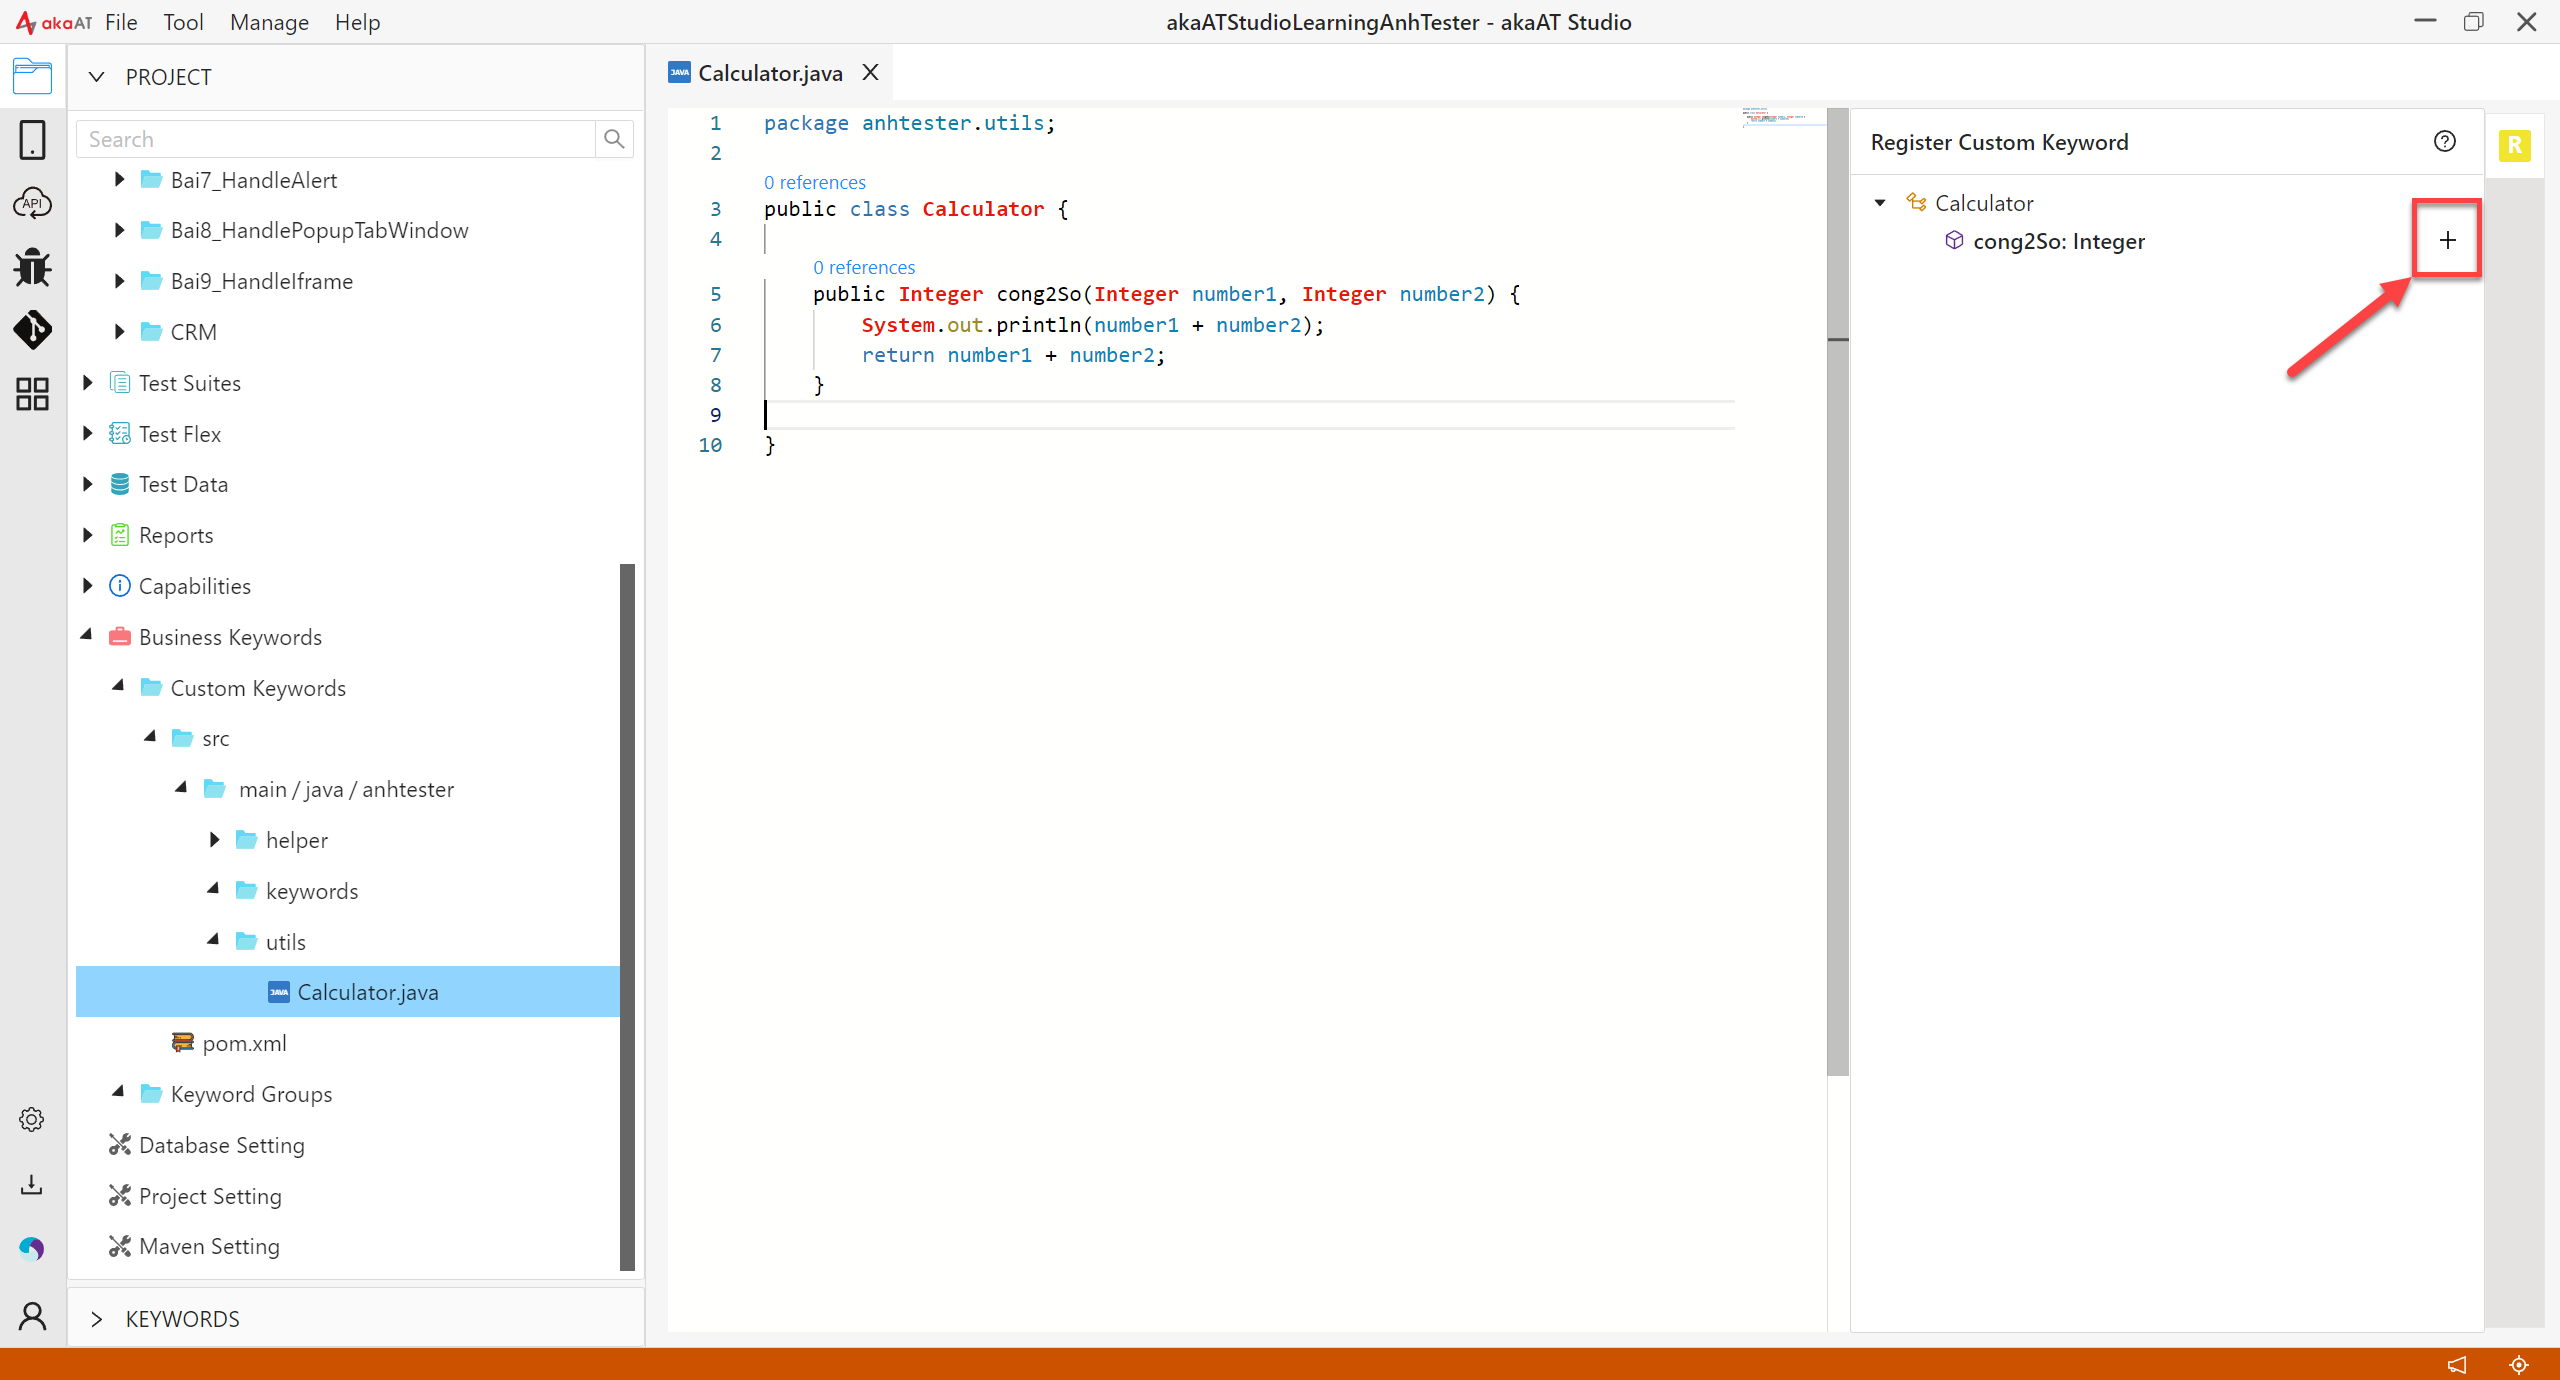Click the akaAT logo in title bar
The image size is (2560, 1380).
point(54,22)
